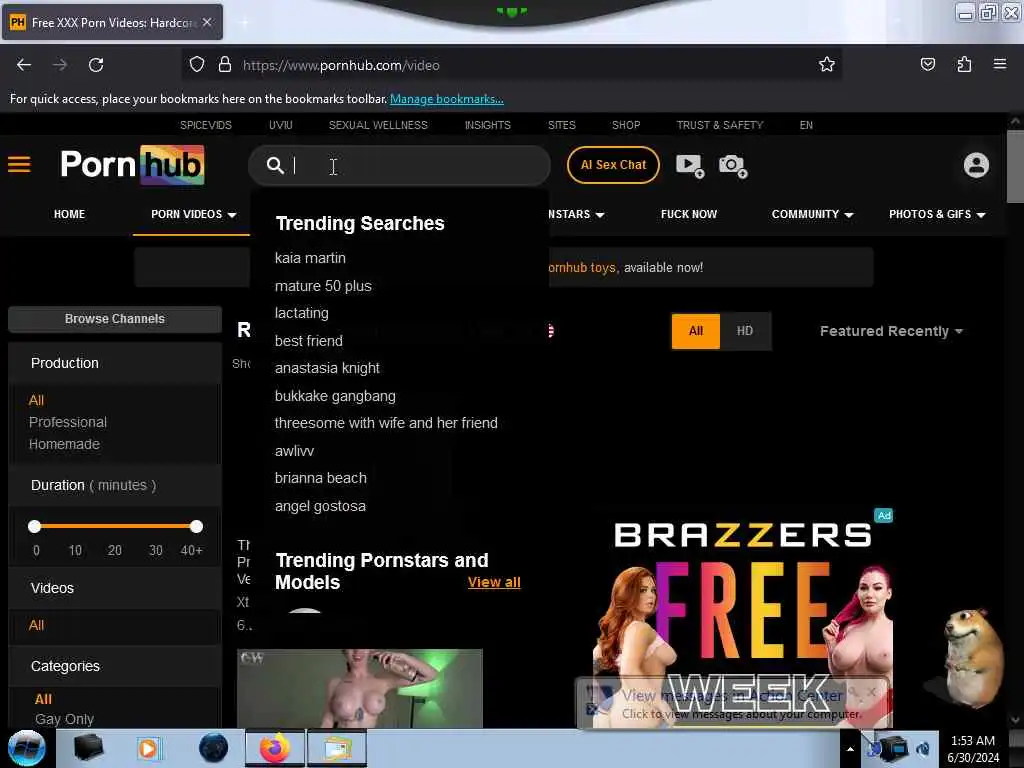
Task: Open the Save to Pocket icon
Action: (x=927, y=64)
